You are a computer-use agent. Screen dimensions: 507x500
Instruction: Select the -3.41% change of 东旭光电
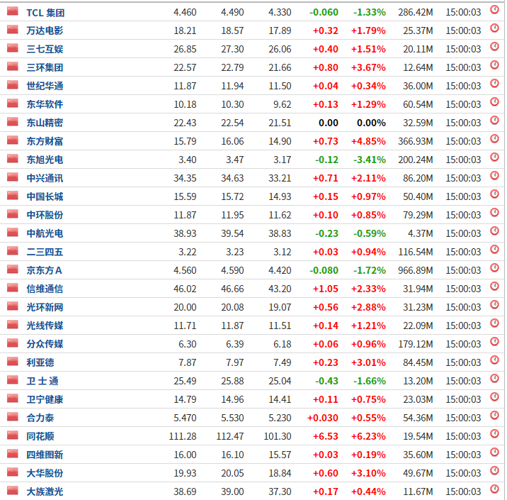pos(370,160)
